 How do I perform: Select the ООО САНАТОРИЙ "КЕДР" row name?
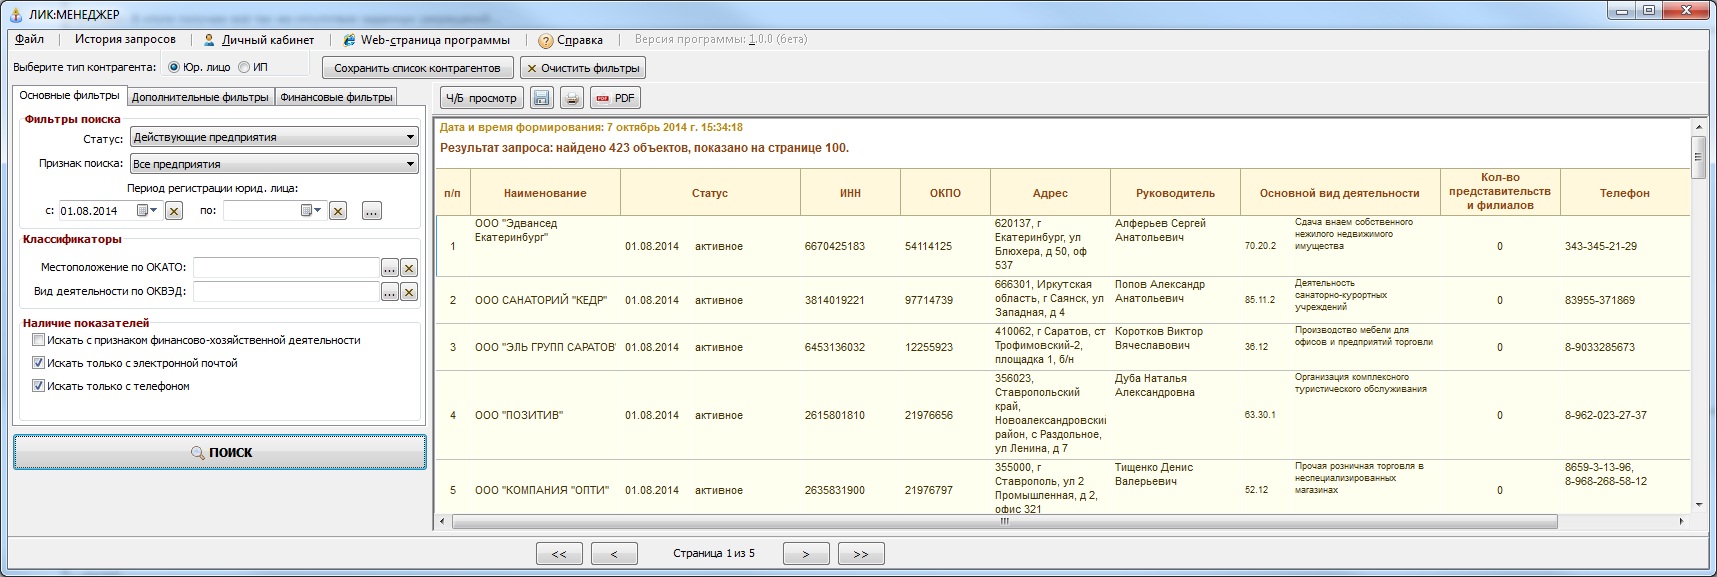(541, 300)
